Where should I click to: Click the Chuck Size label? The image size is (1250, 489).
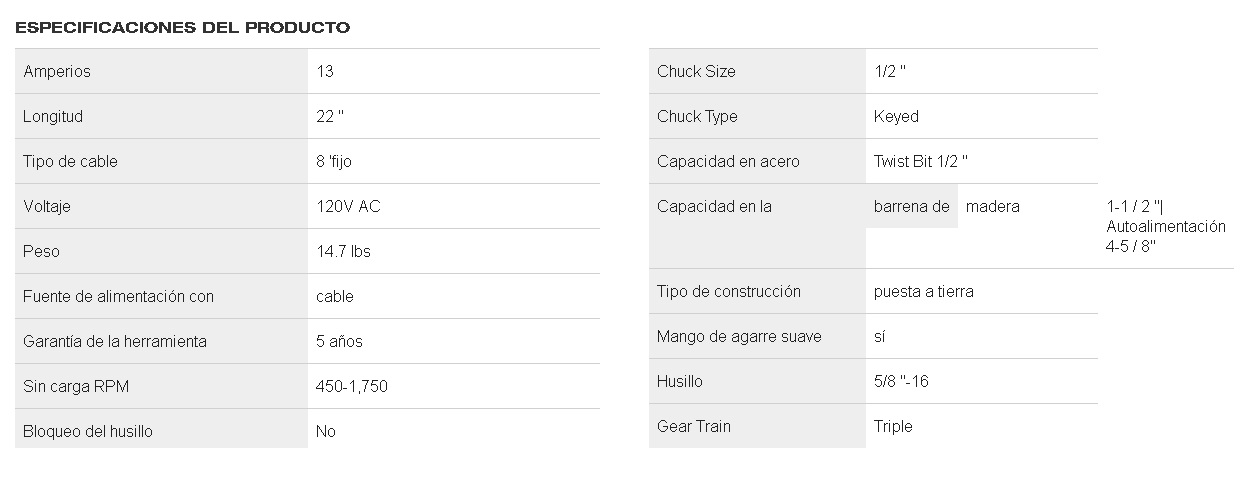point(696,71)
